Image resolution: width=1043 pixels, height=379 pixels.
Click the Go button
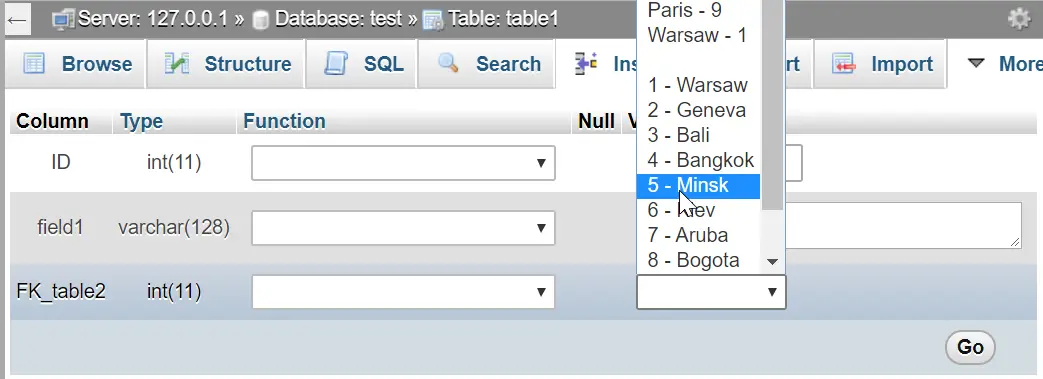(970, 347)
